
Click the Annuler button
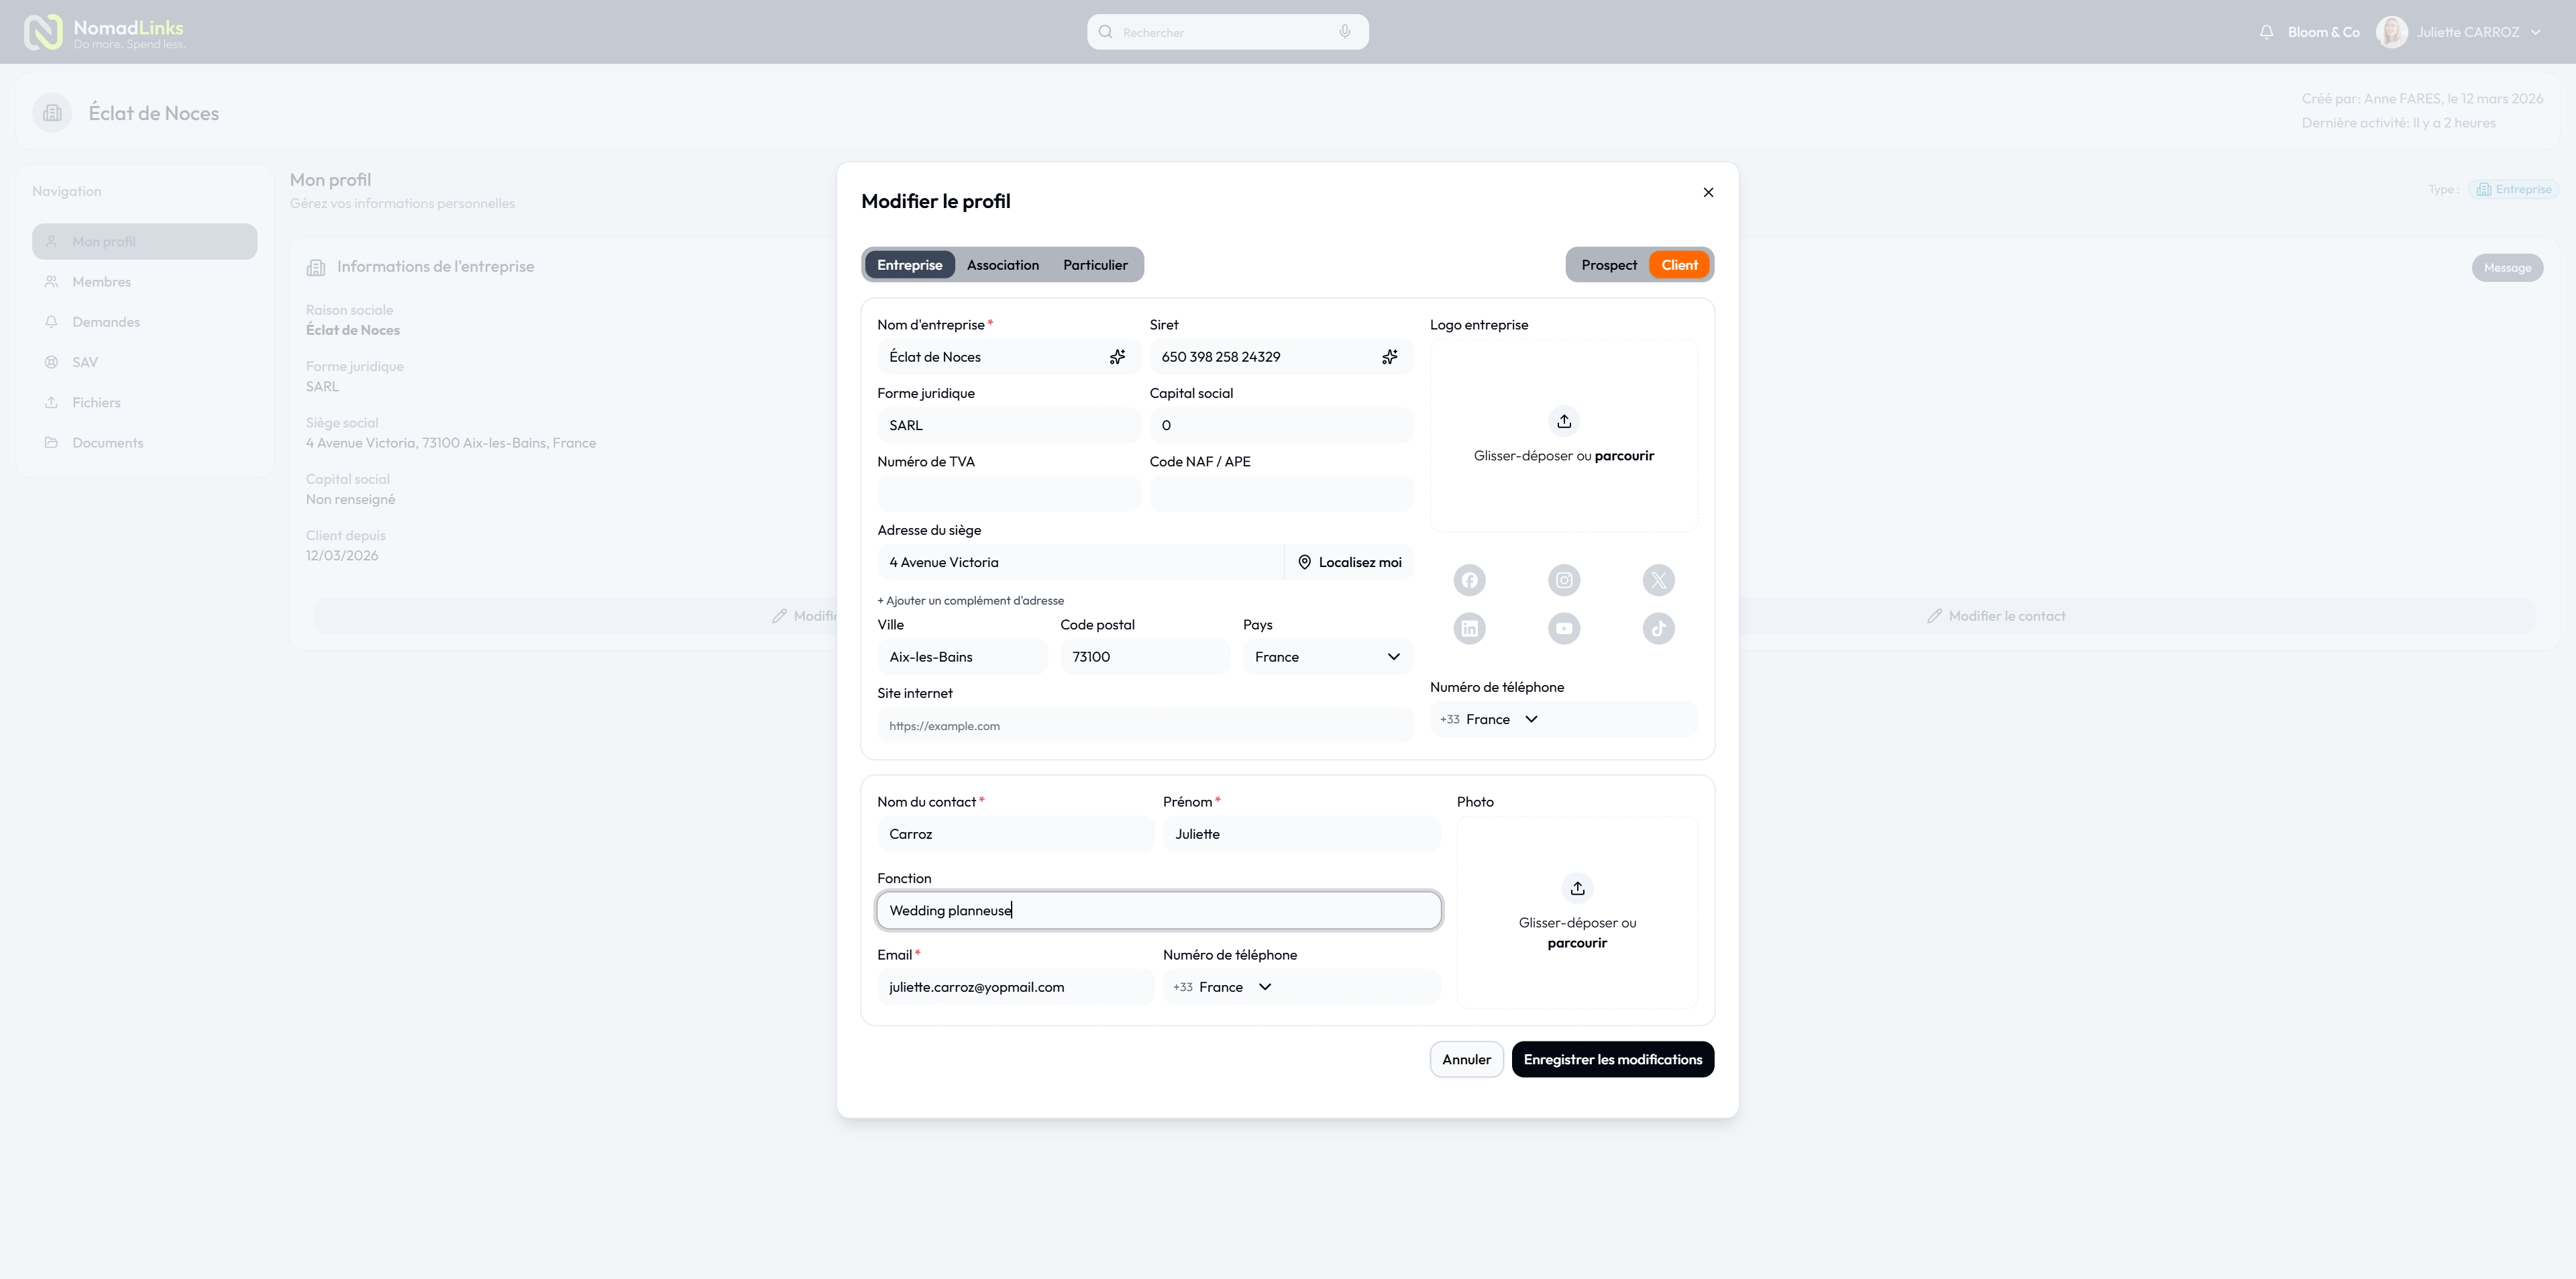coord(1466,1059)
